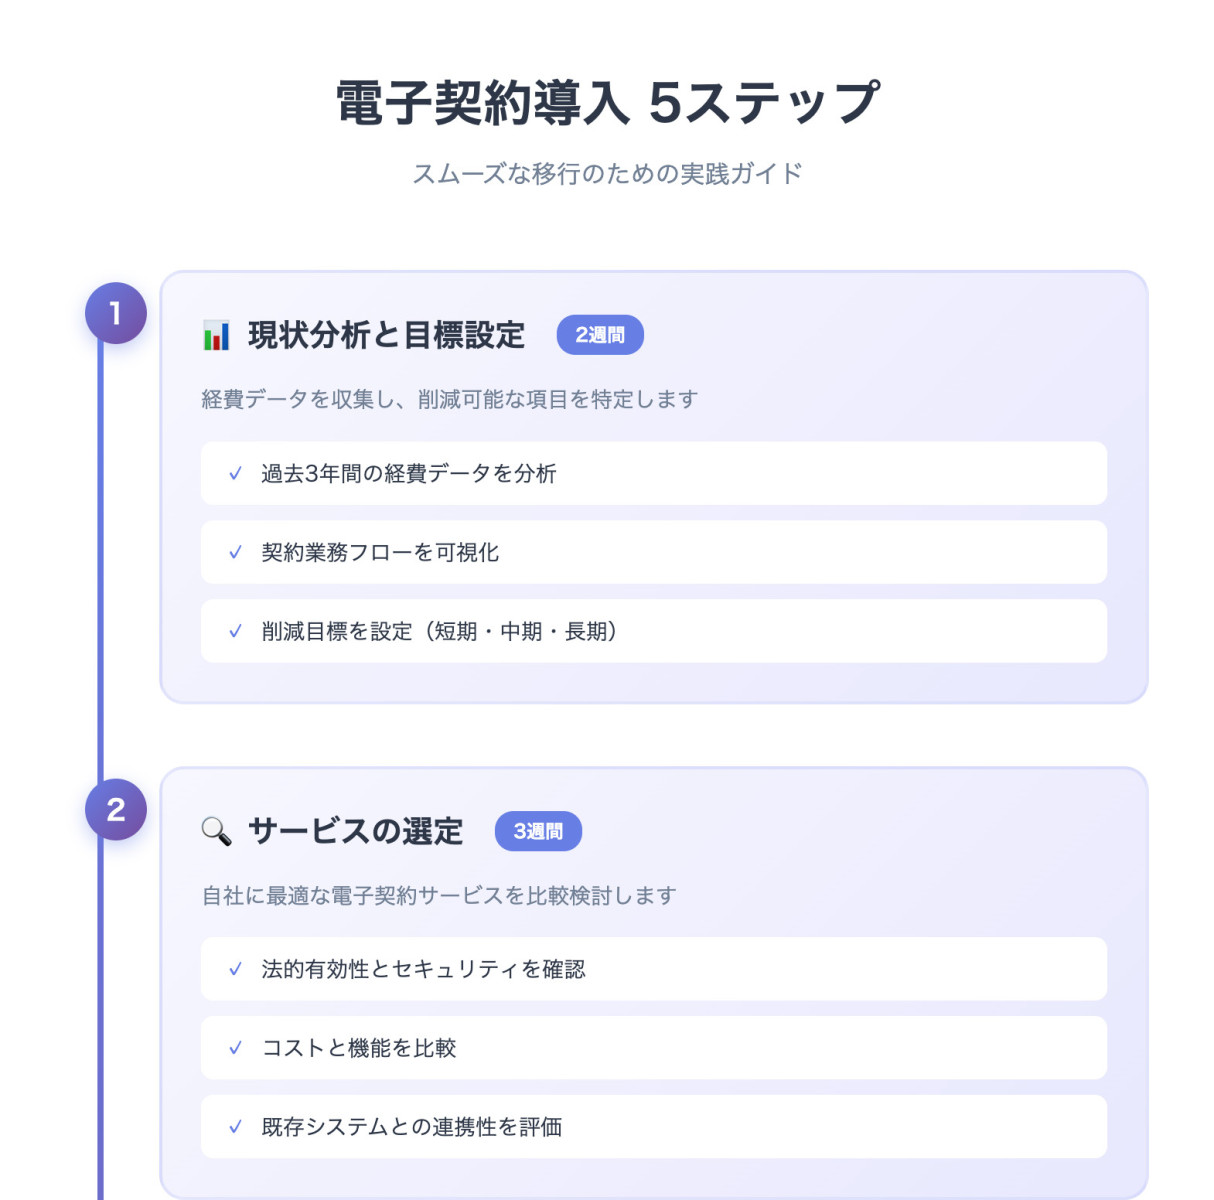Click the subtitle スムーズな移行のための実践ガイド
The width and height of the screenshot is (1214, 1200).
point(607,174)
